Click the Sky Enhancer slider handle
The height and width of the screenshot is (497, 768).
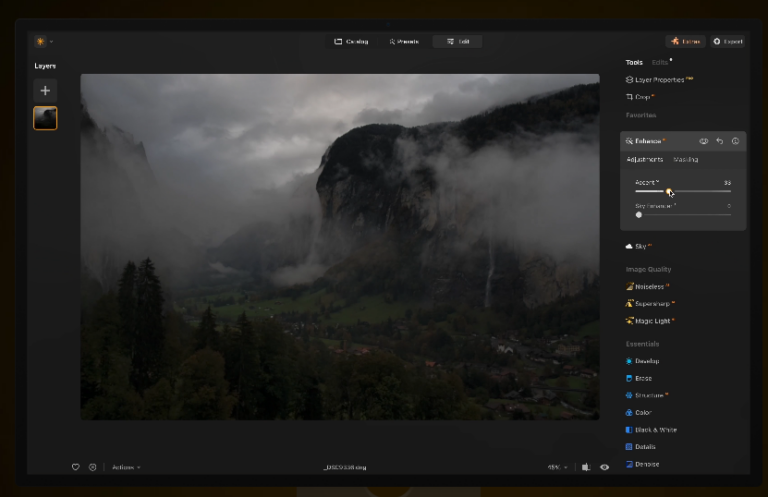pyautogui.click(x=639, y=214)
